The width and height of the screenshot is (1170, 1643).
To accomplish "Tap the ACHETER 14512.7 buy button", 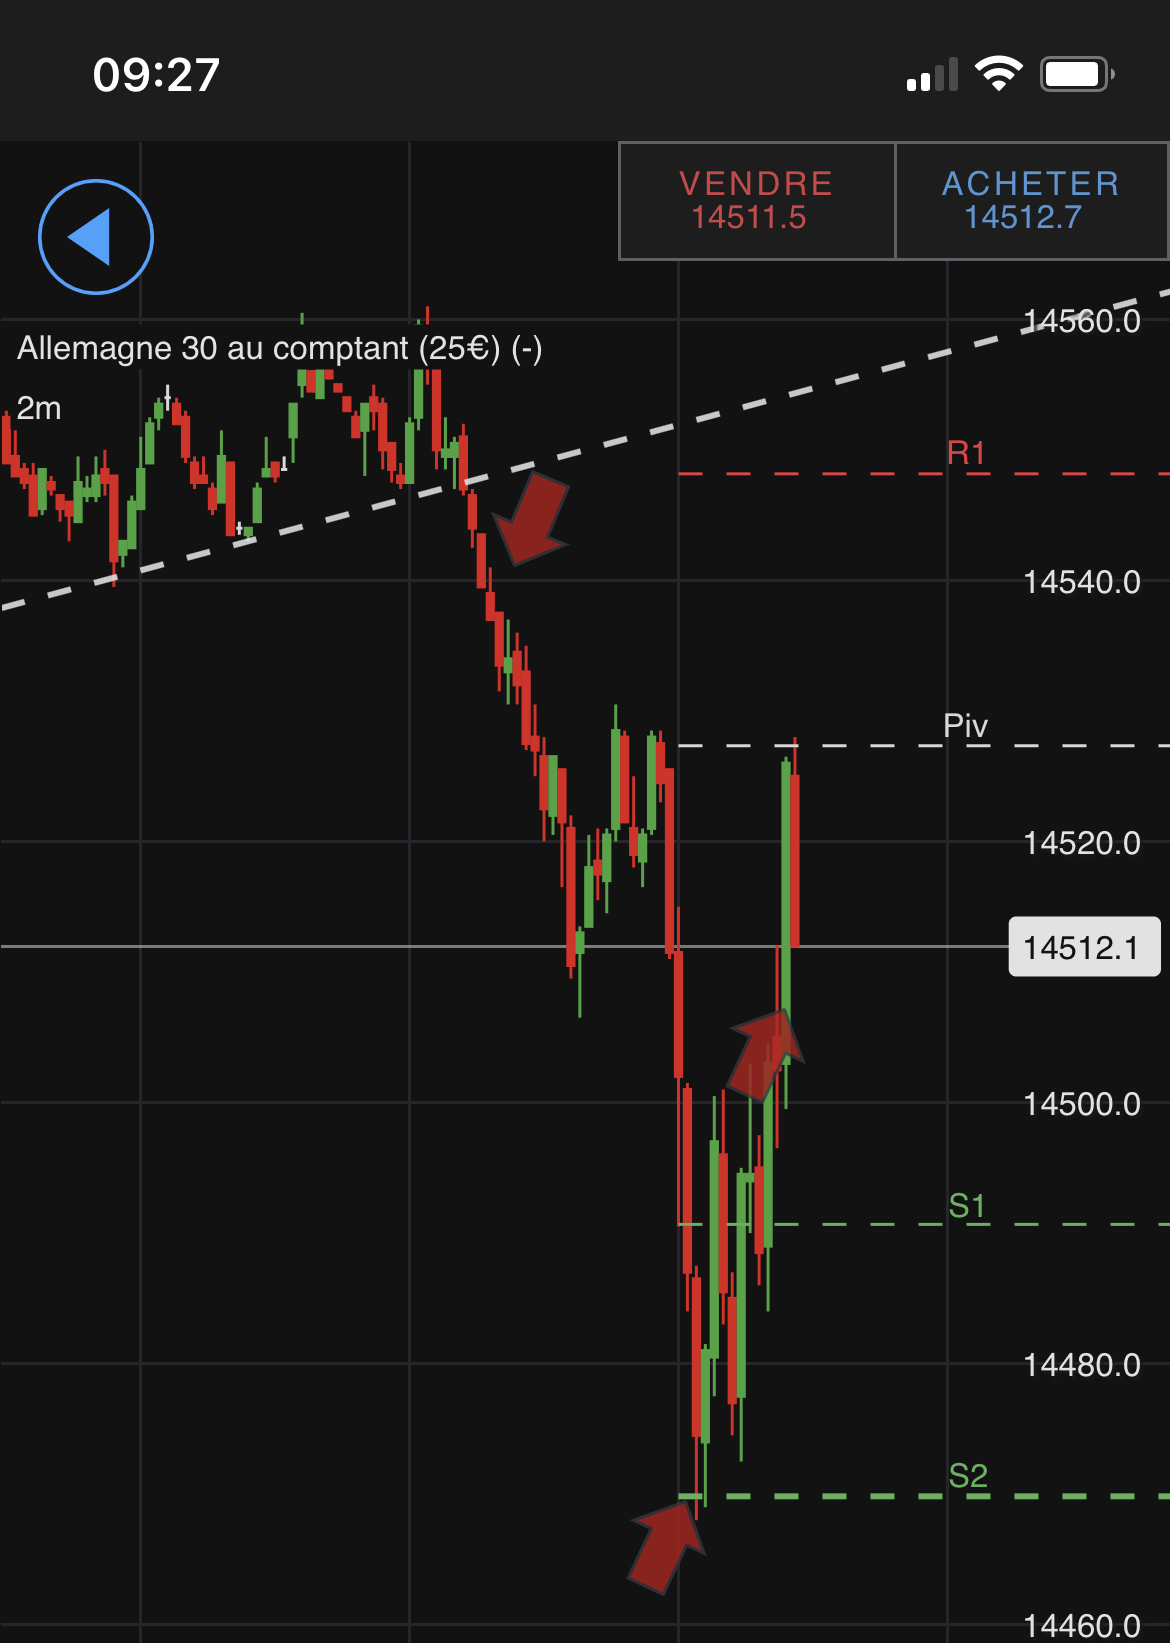I will 1031,201.
